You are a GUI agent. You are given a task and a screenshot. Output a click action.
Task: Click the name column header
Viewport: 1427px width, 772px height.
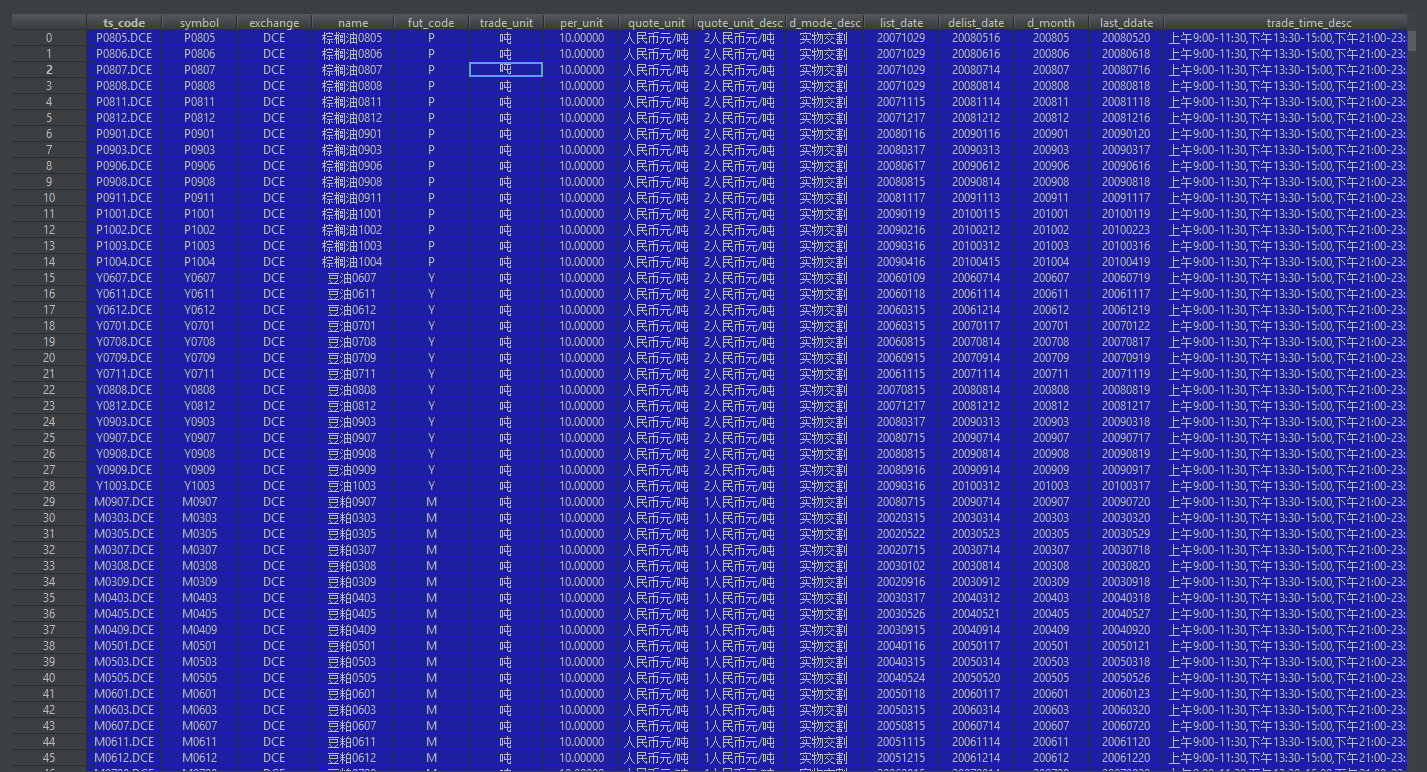click(x=353, y=23)
